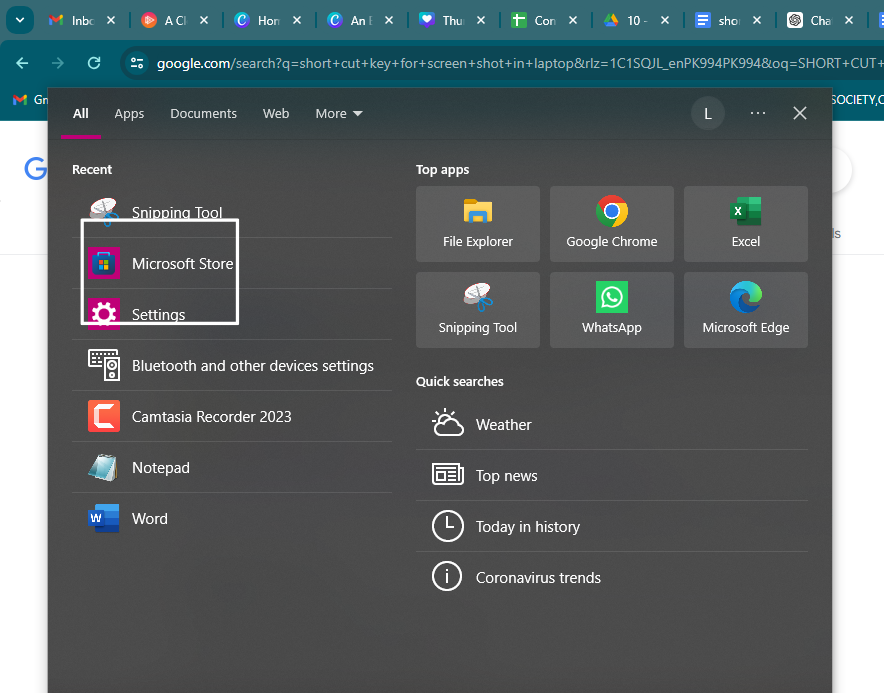The height and width of the screenshot is (693, 884).
Task: Launch the Snipping Tool from Top apps
Action: (477, 309)
